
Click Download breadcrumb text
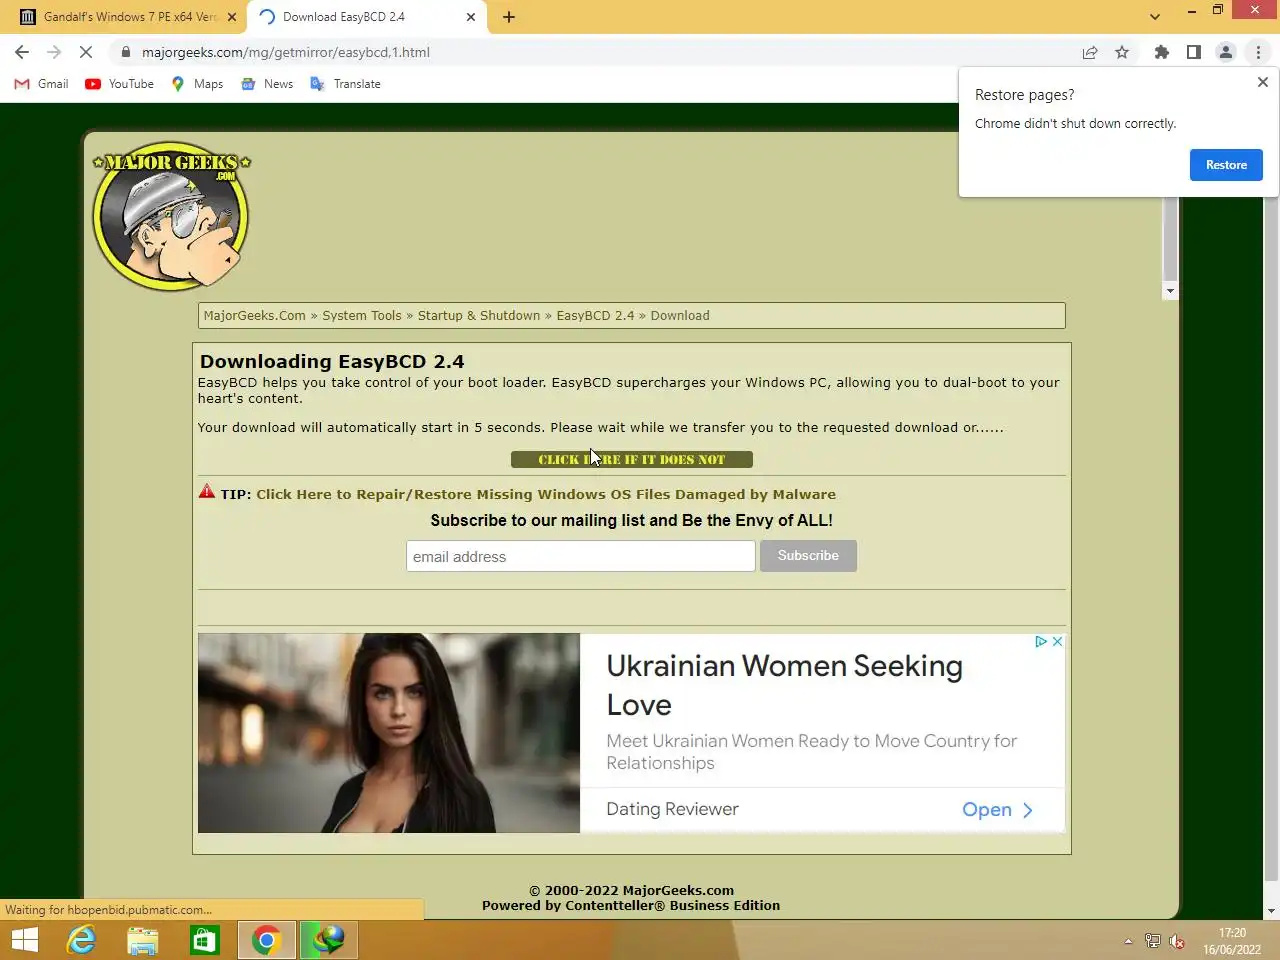click(x=680, y=315)
